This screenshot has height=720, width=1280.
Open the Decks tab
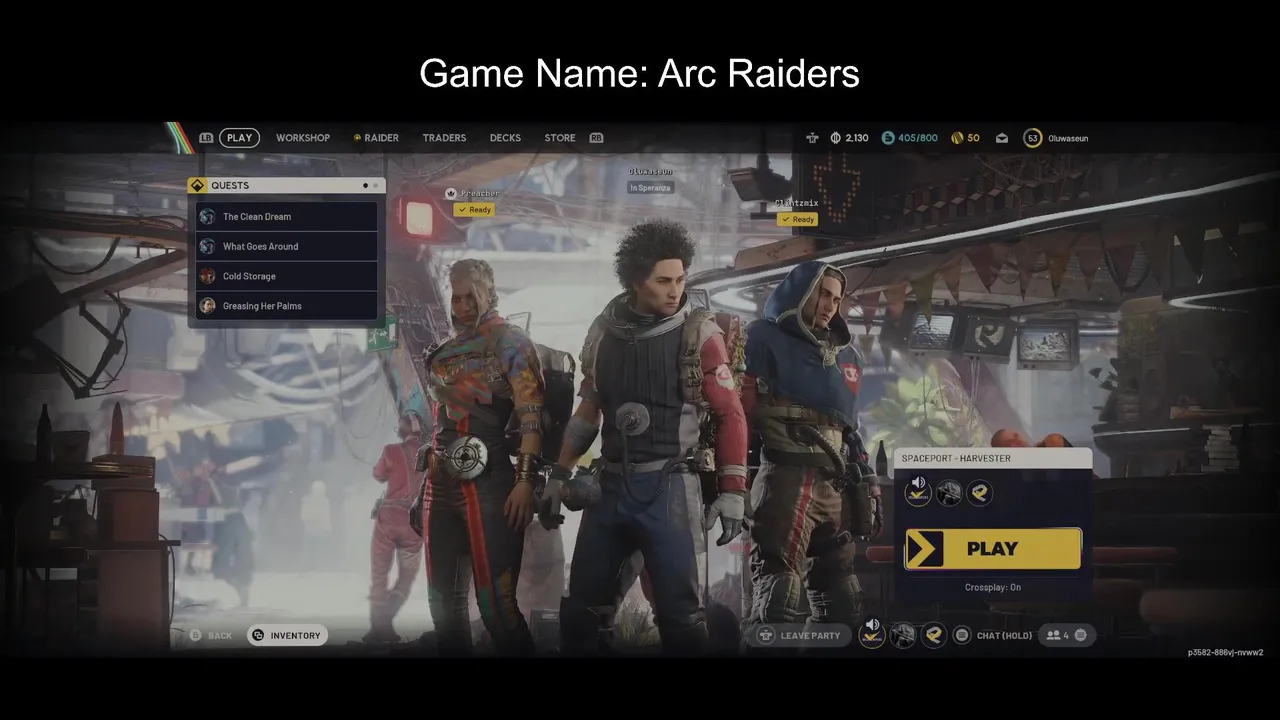505,138
